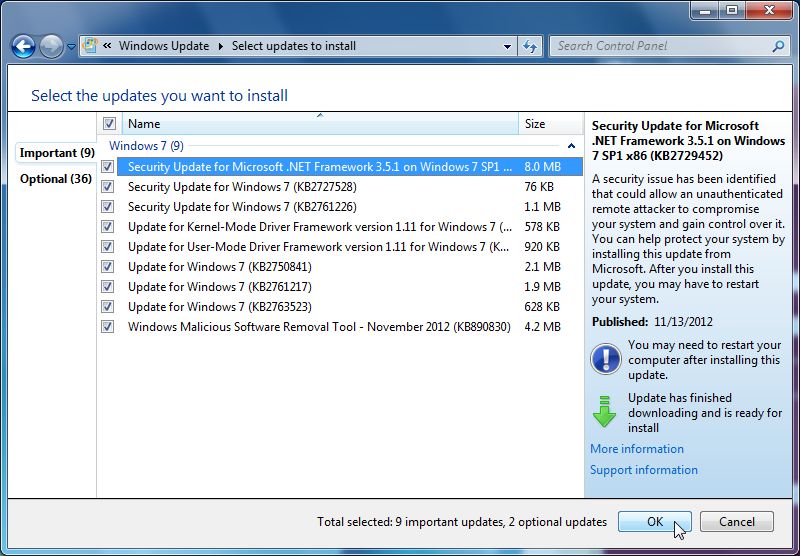
Task: Open the Optional (36) tab
Action: pyautogui.click(x=56, y=179)
